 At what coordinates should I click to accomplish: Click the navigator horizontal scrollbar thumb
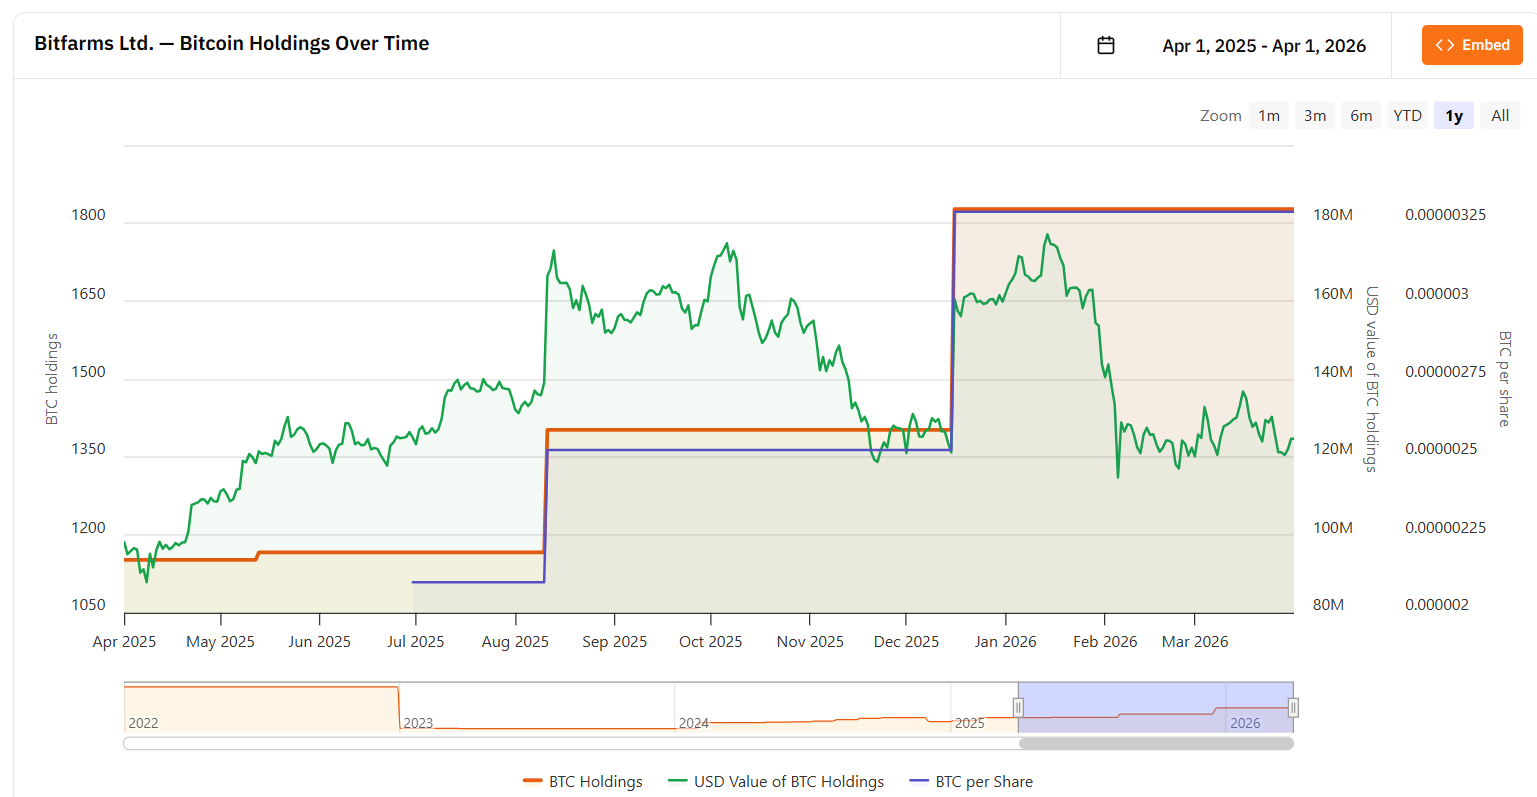tap(1155, 743)
